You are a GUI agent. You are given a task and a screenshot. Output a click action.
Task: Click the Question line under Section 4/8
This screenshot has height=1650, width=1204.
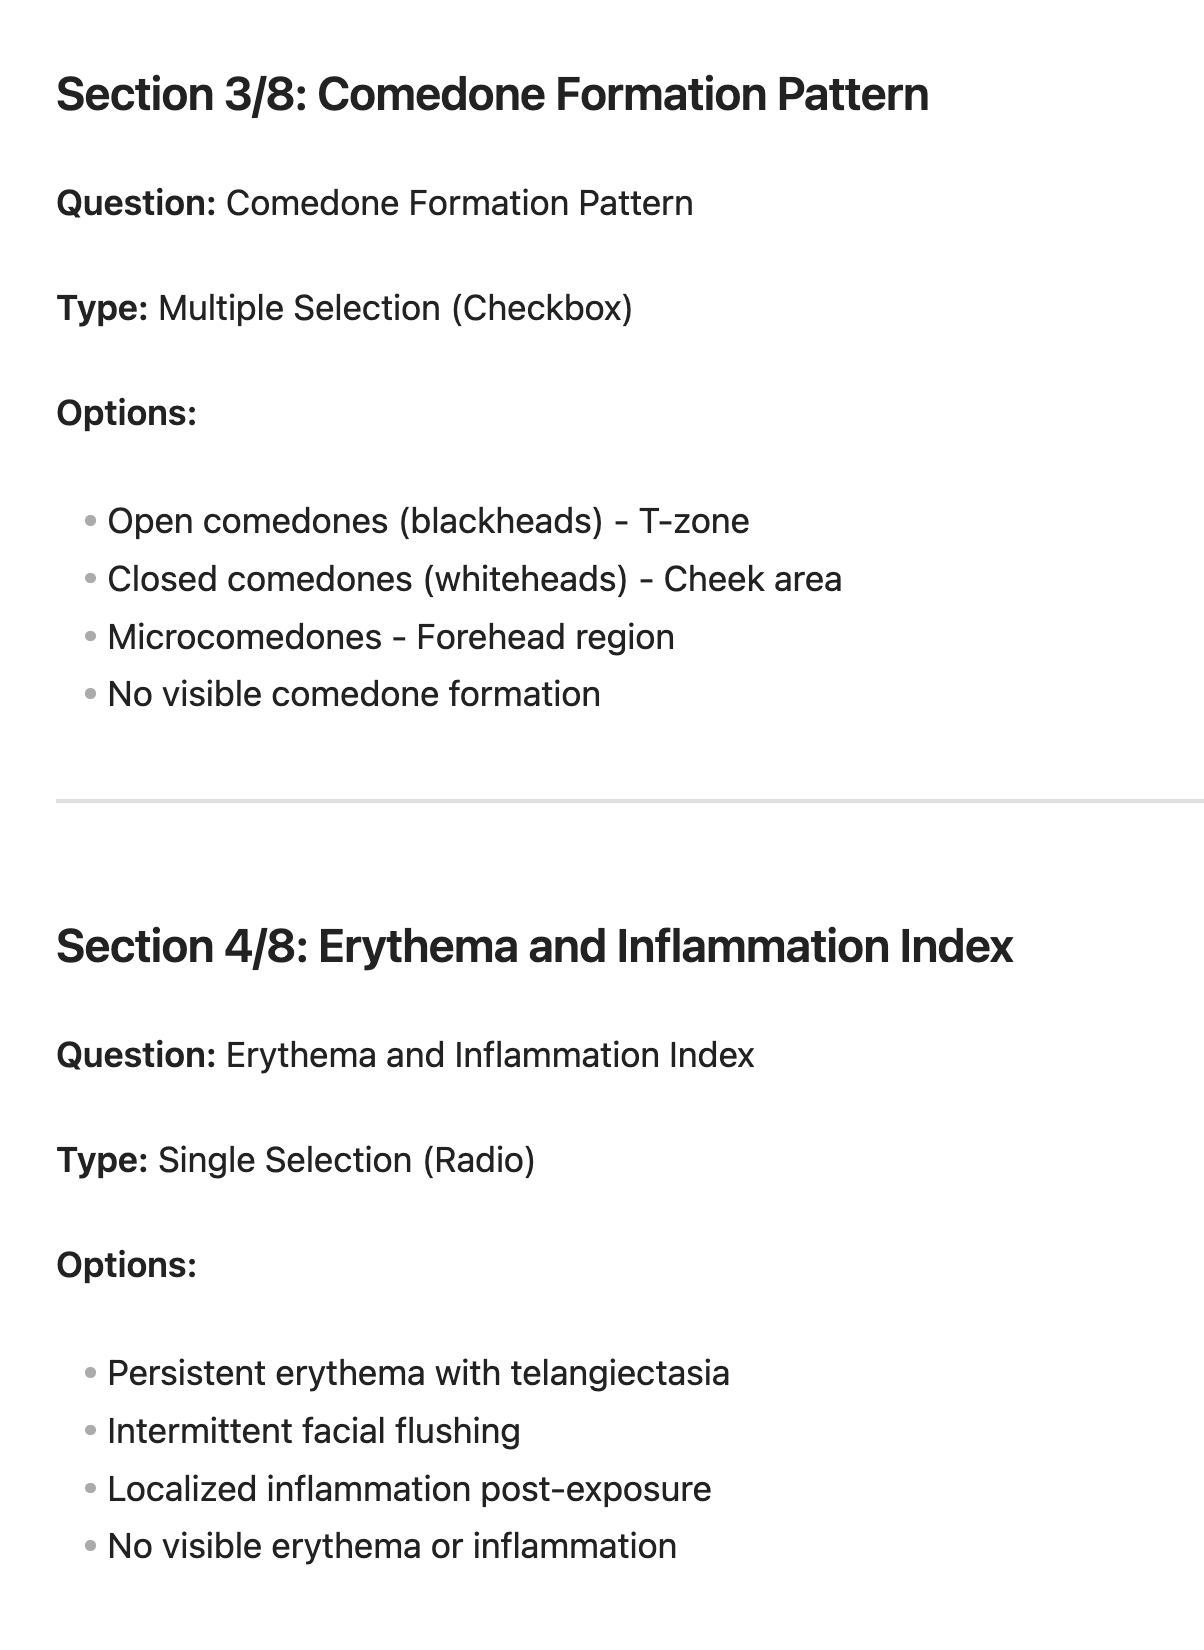pyautogui.click(x=405, y=1055)
